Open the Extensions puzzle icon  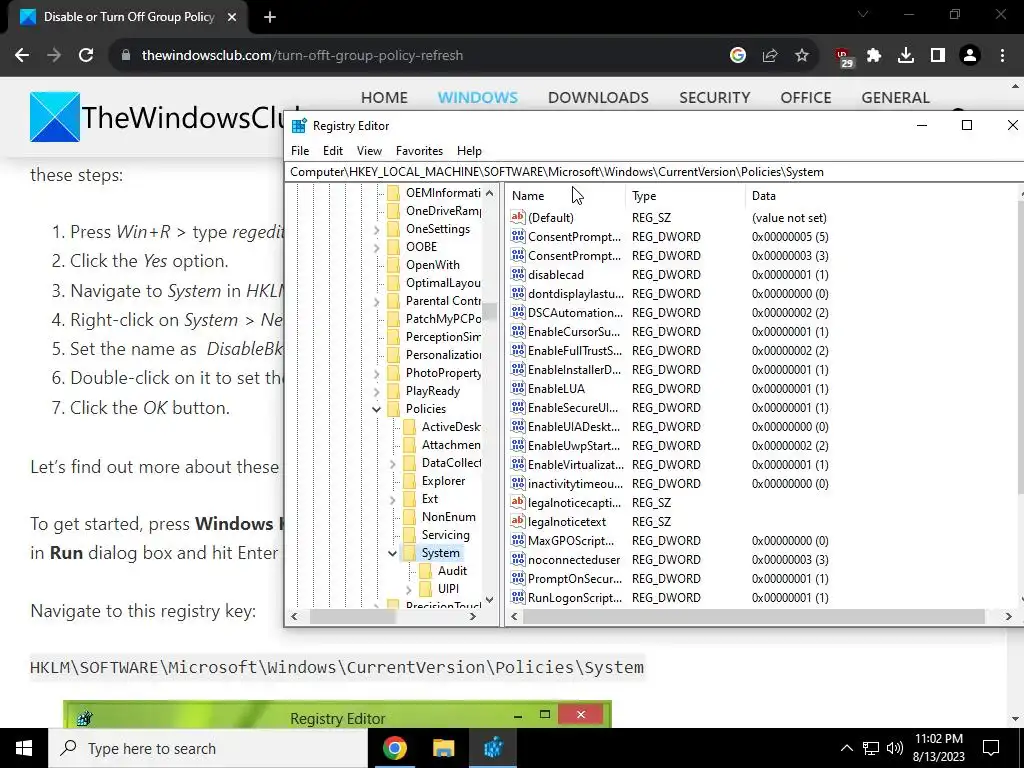coord(874,56)
